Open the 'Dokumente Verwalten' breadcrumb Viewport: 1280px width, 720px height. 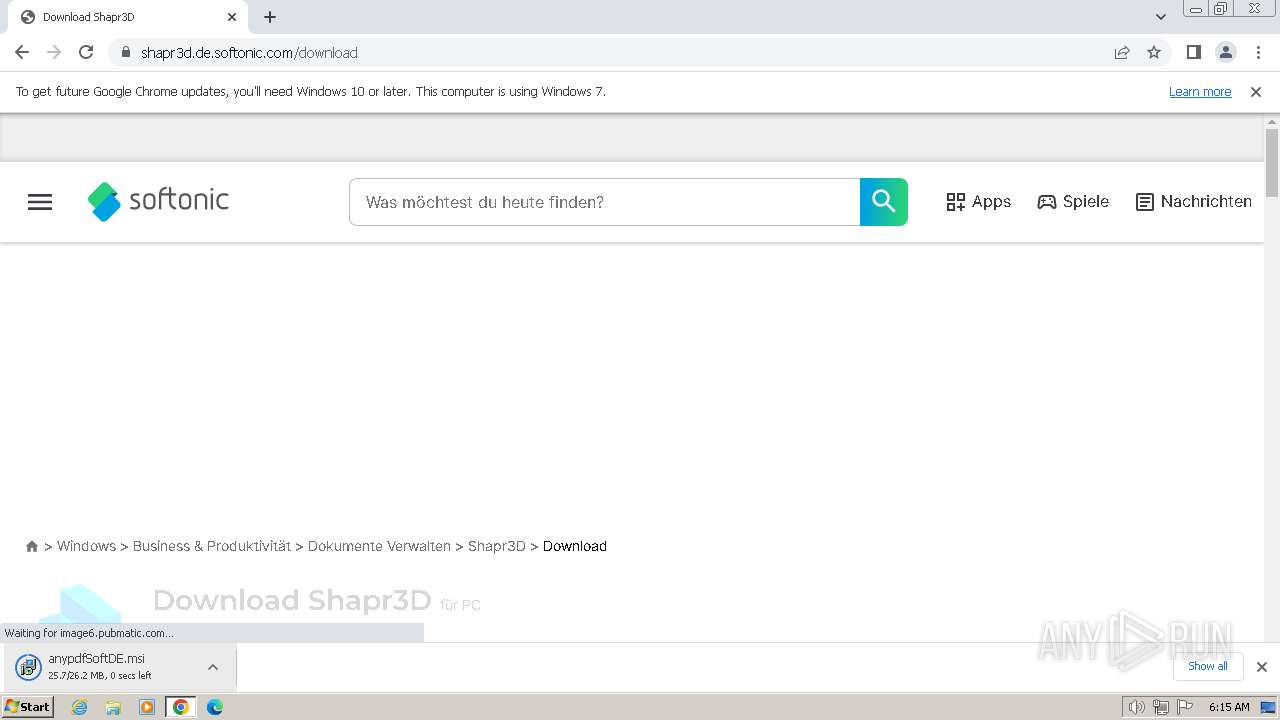379,546
